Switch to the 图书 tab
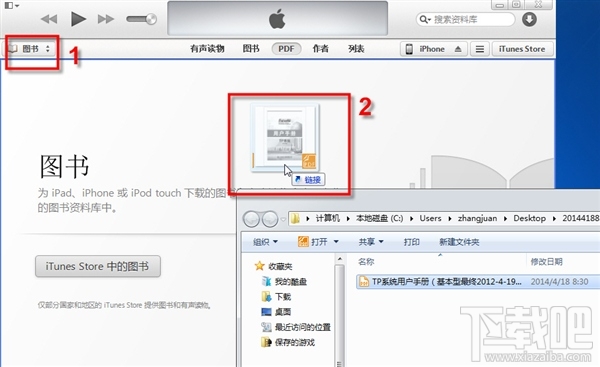Image resolution: width=600 pixels, height=367 pixels. pyautogui.click(x=251, y=49)
